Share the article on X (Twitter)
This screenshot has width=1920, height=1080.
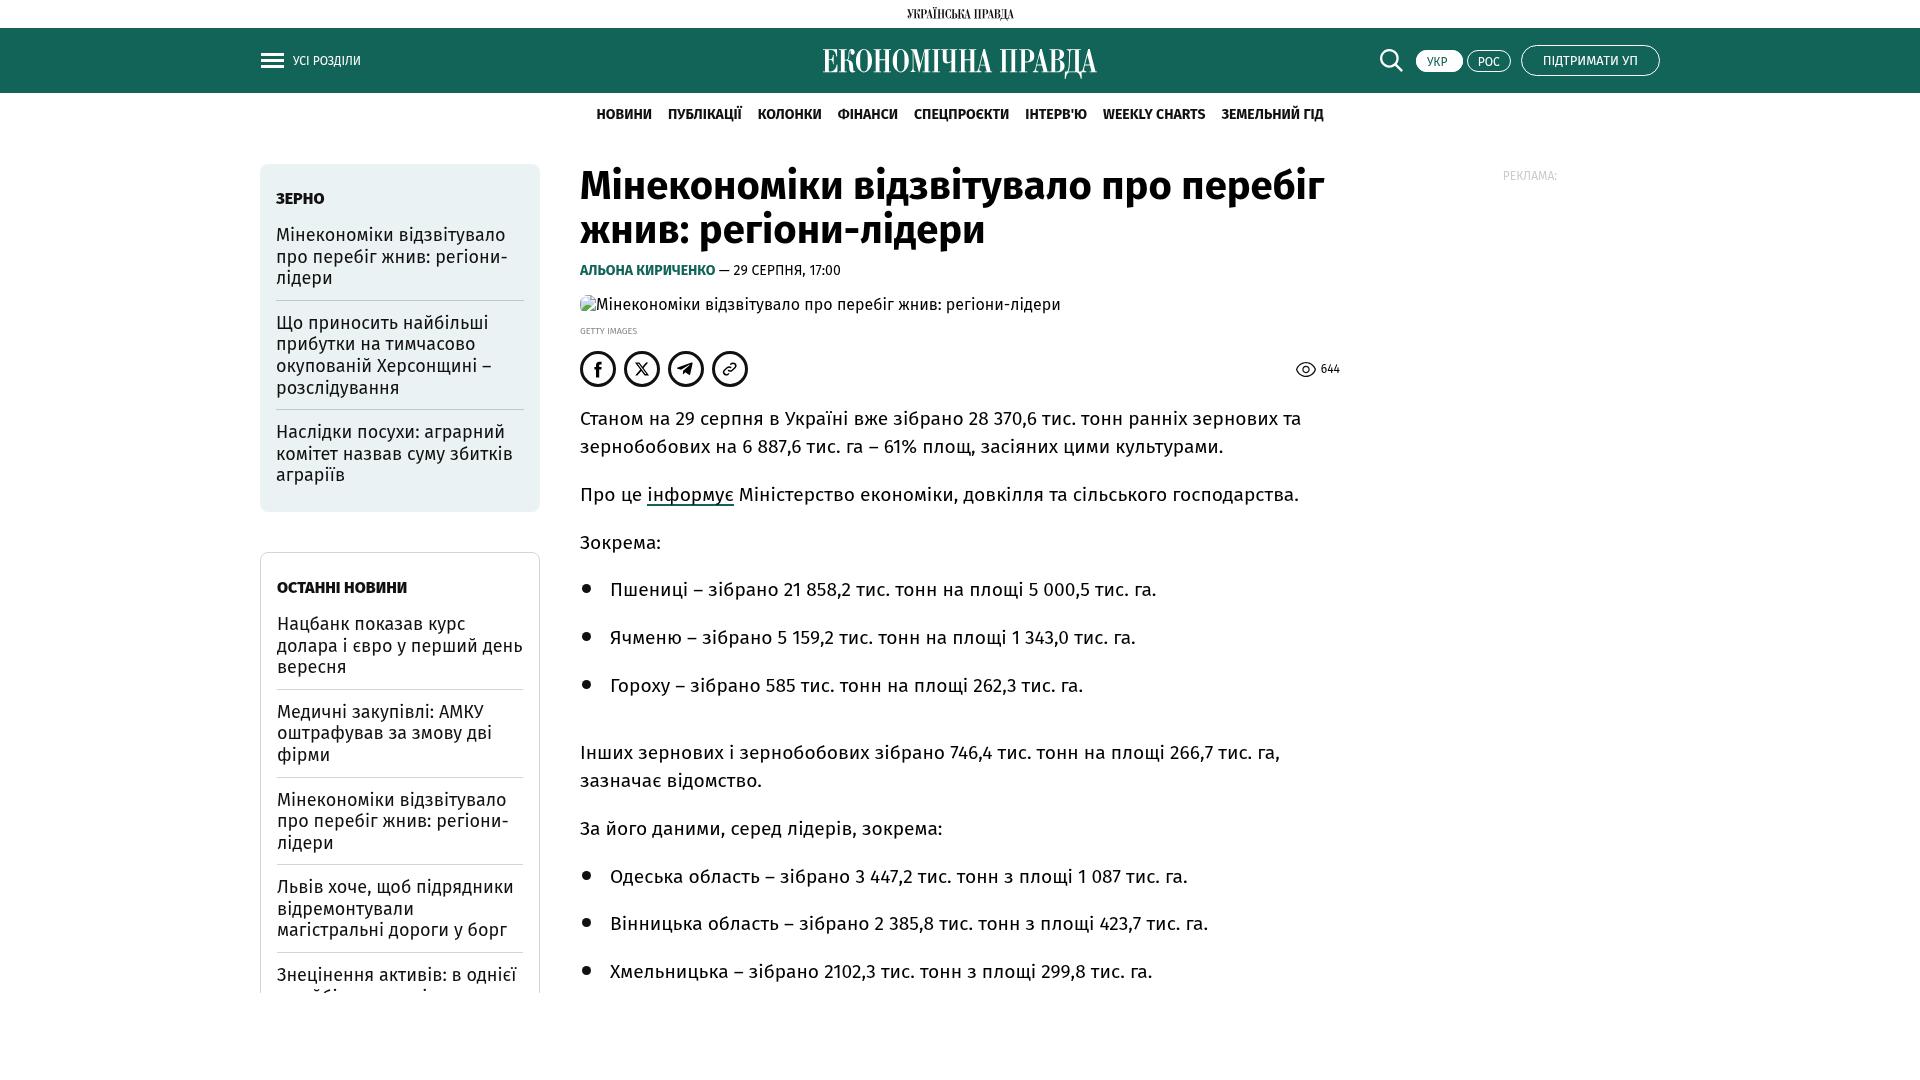[x=642, y=369]
